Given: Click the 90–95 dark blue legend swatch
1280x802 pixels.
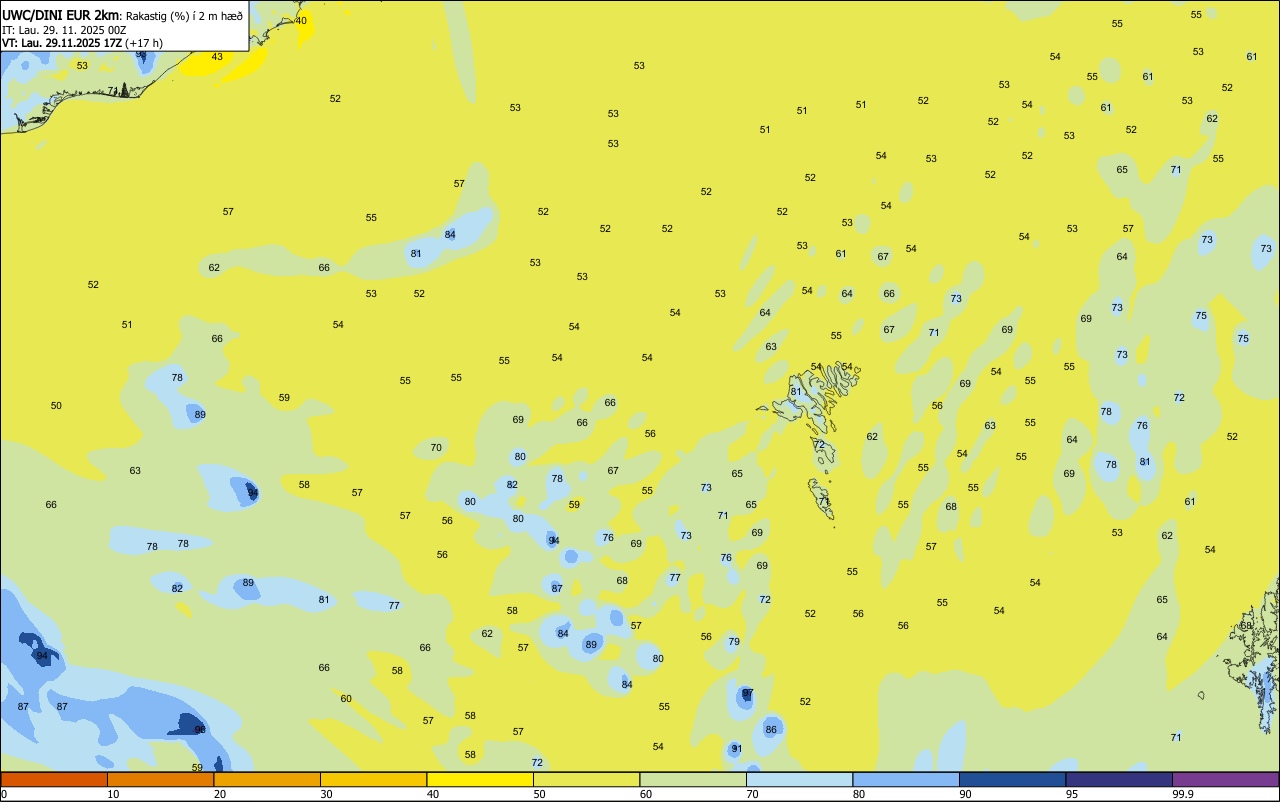Looking at the screenshot, I should pos(1012,779).
